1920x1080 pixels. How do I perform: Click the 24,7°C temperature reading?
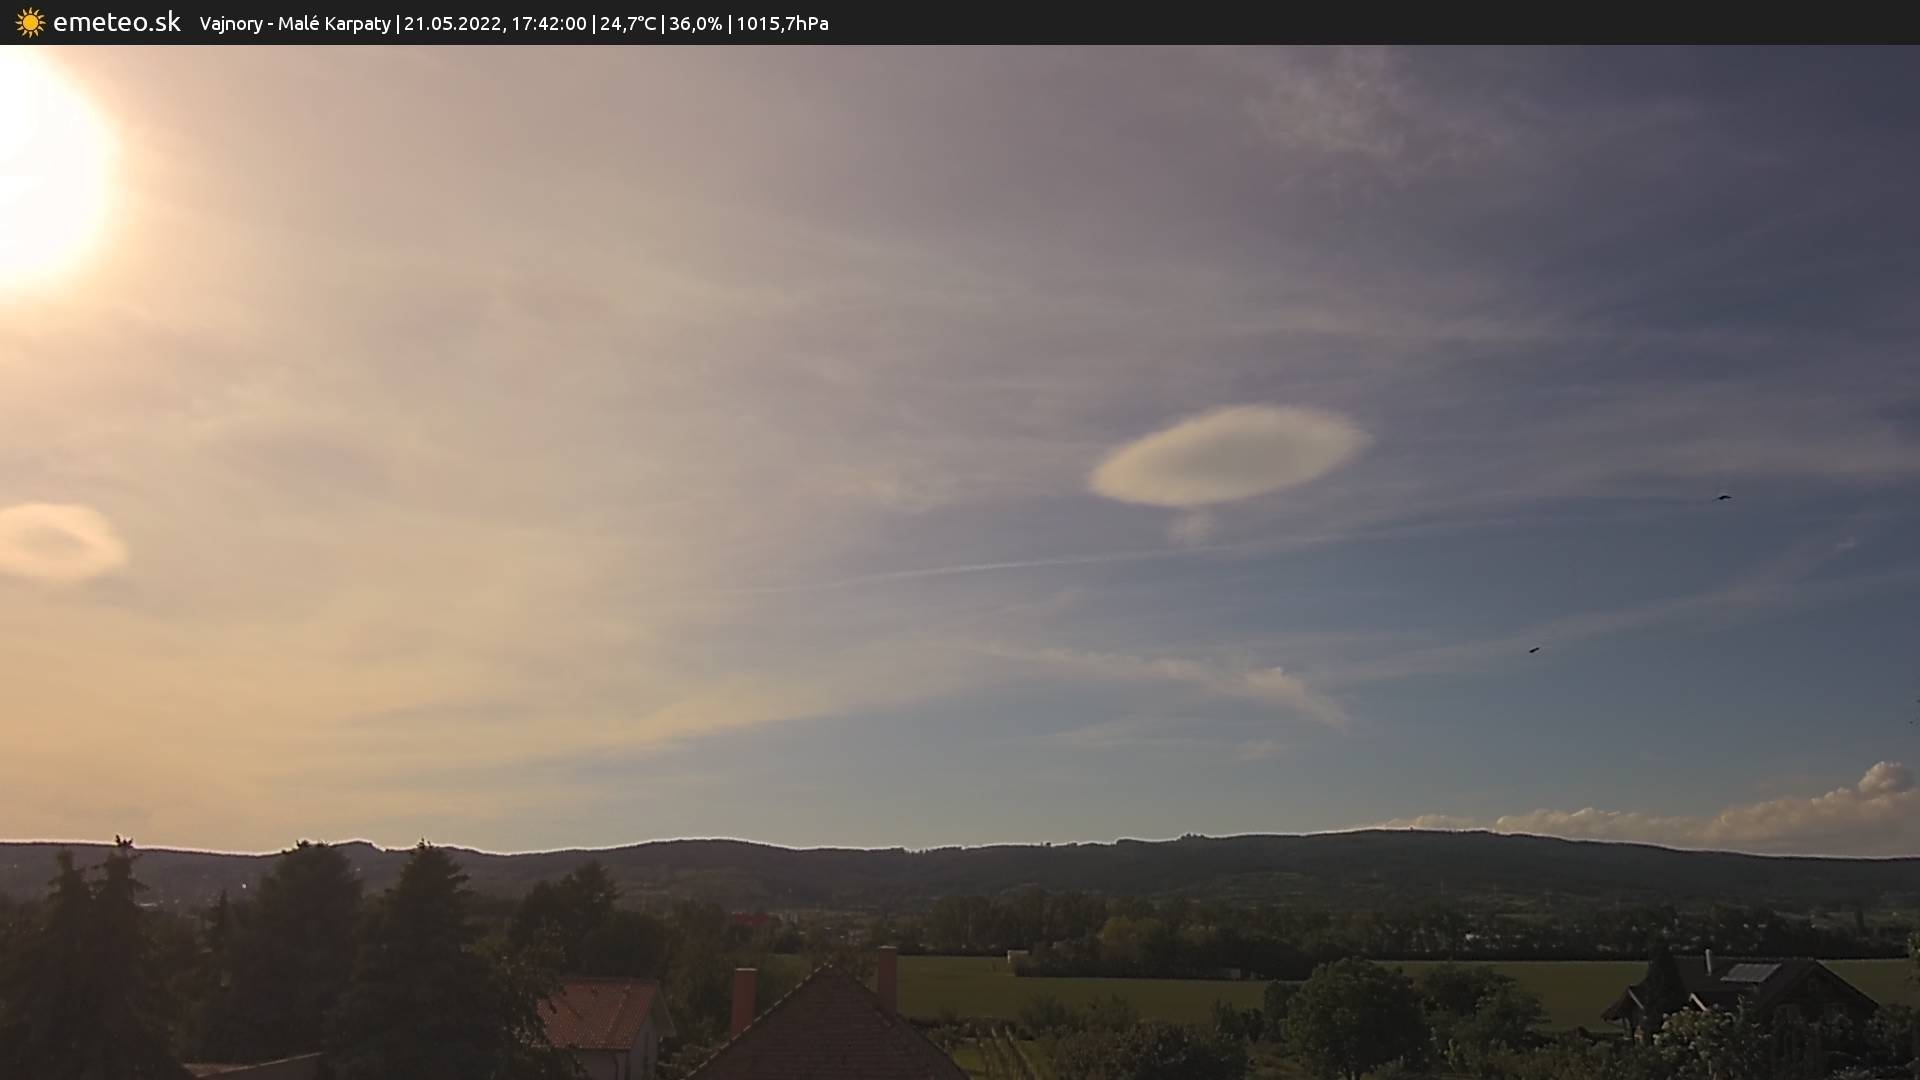pos(627,23)
